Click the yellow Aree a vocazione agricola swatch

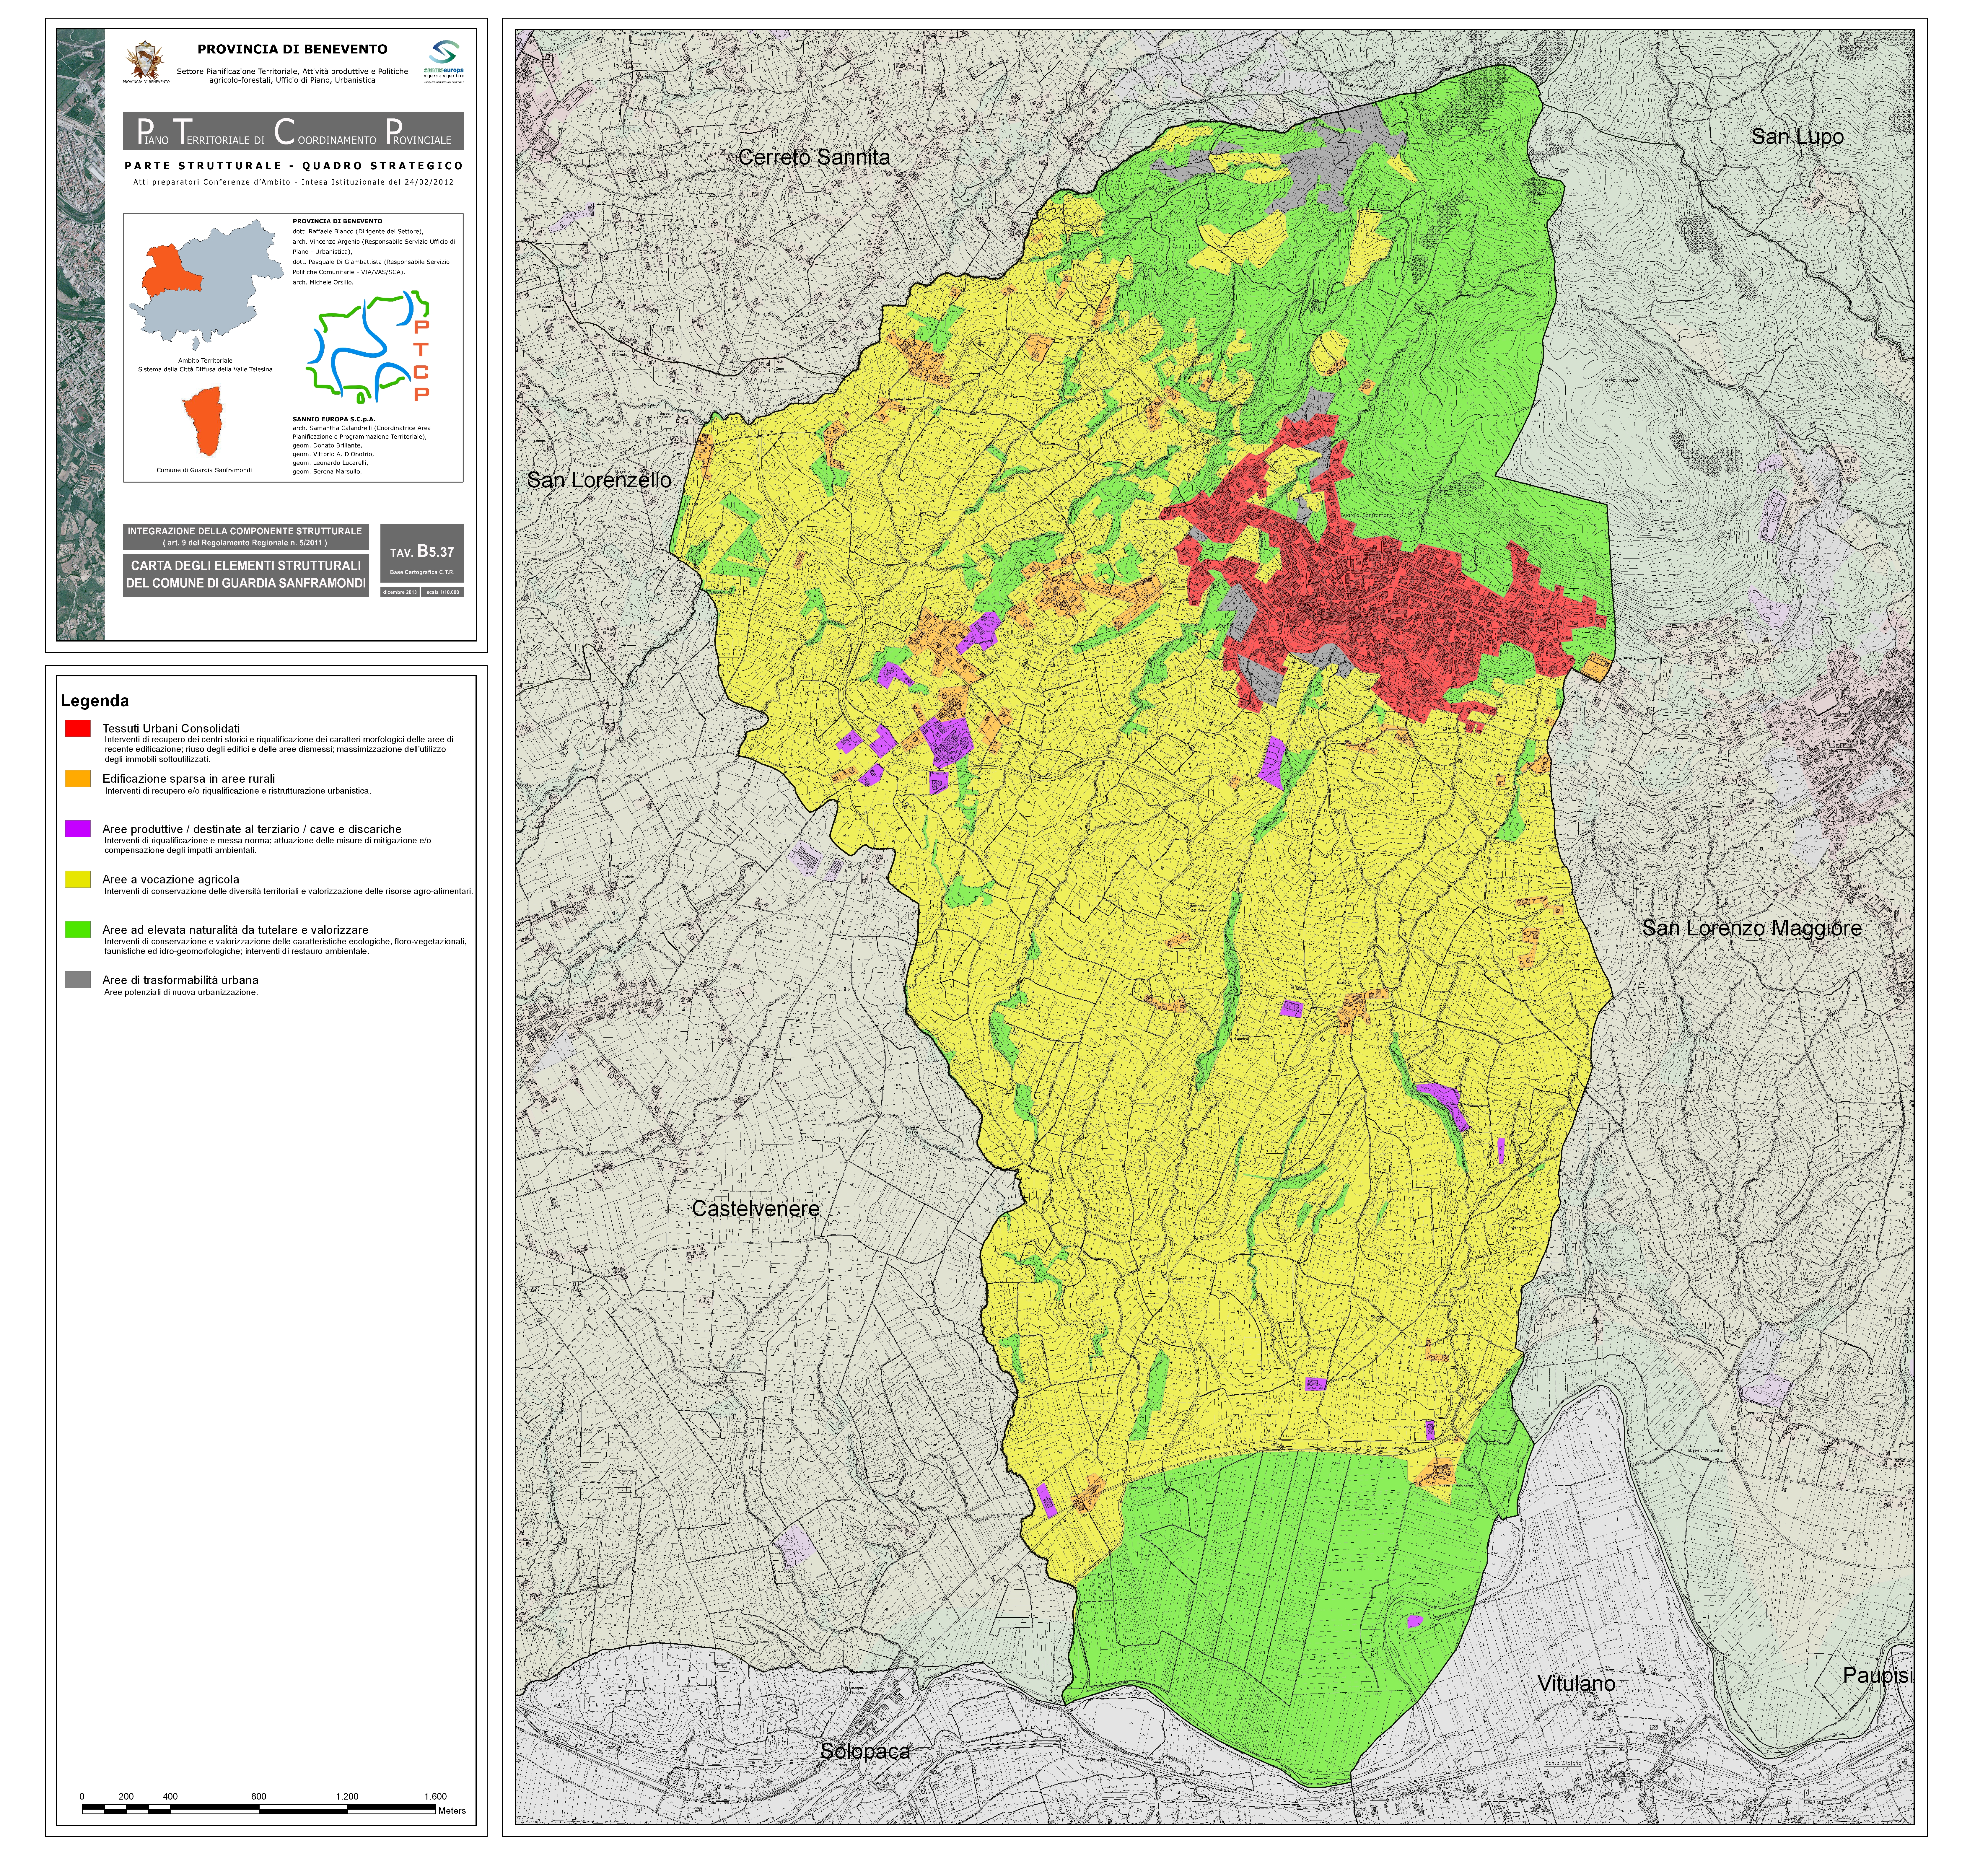[x=78, y=879]
